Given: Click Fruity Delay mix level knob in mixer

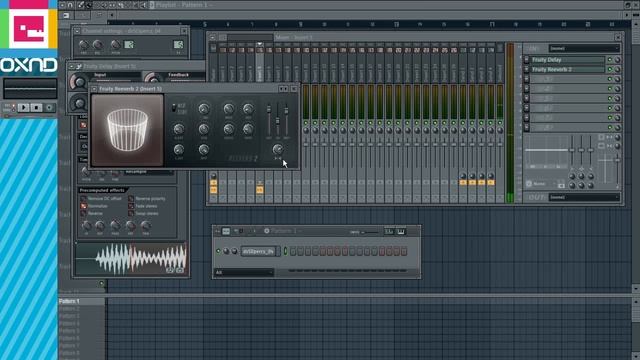Looking at the screenshot, I should (x=618, y=60).
